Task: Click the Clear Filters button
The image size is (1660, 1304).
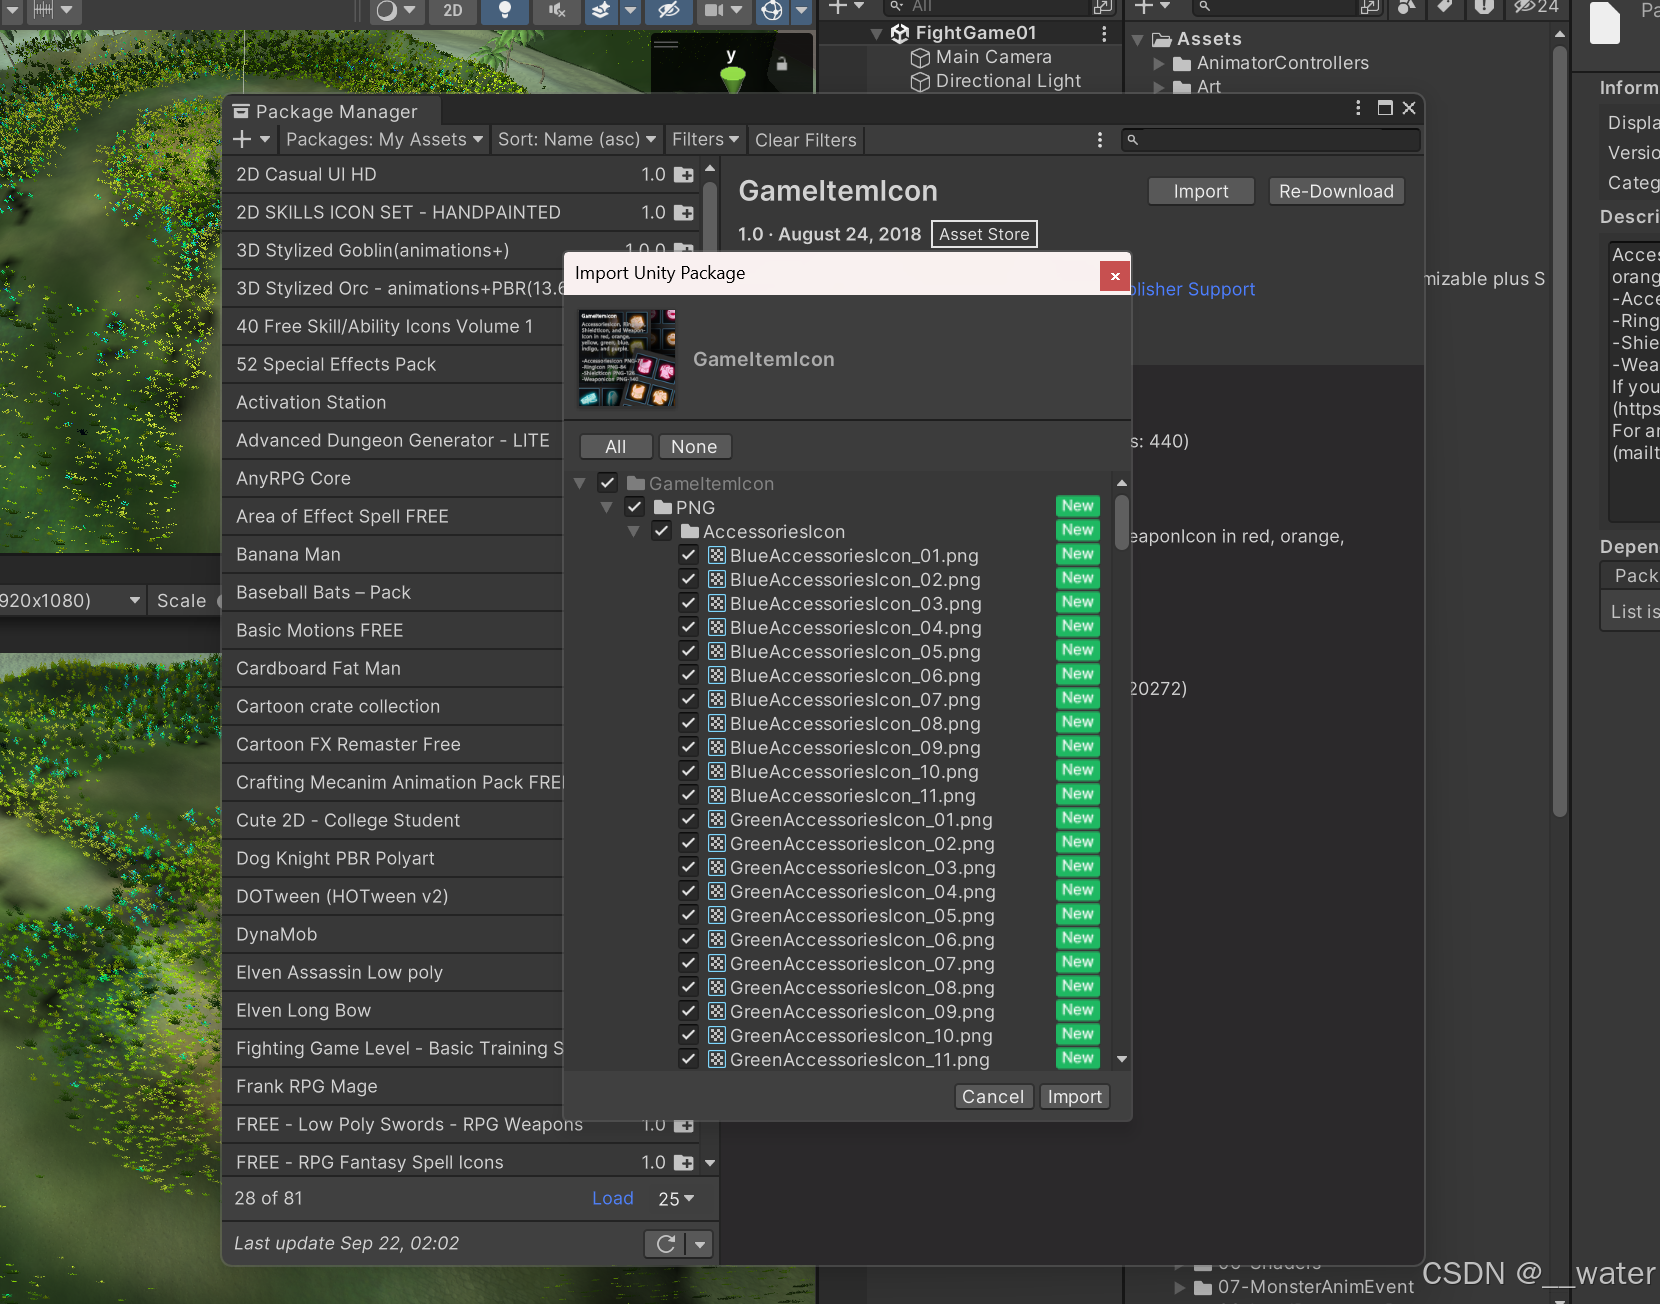Action: [x=806, y=140]
